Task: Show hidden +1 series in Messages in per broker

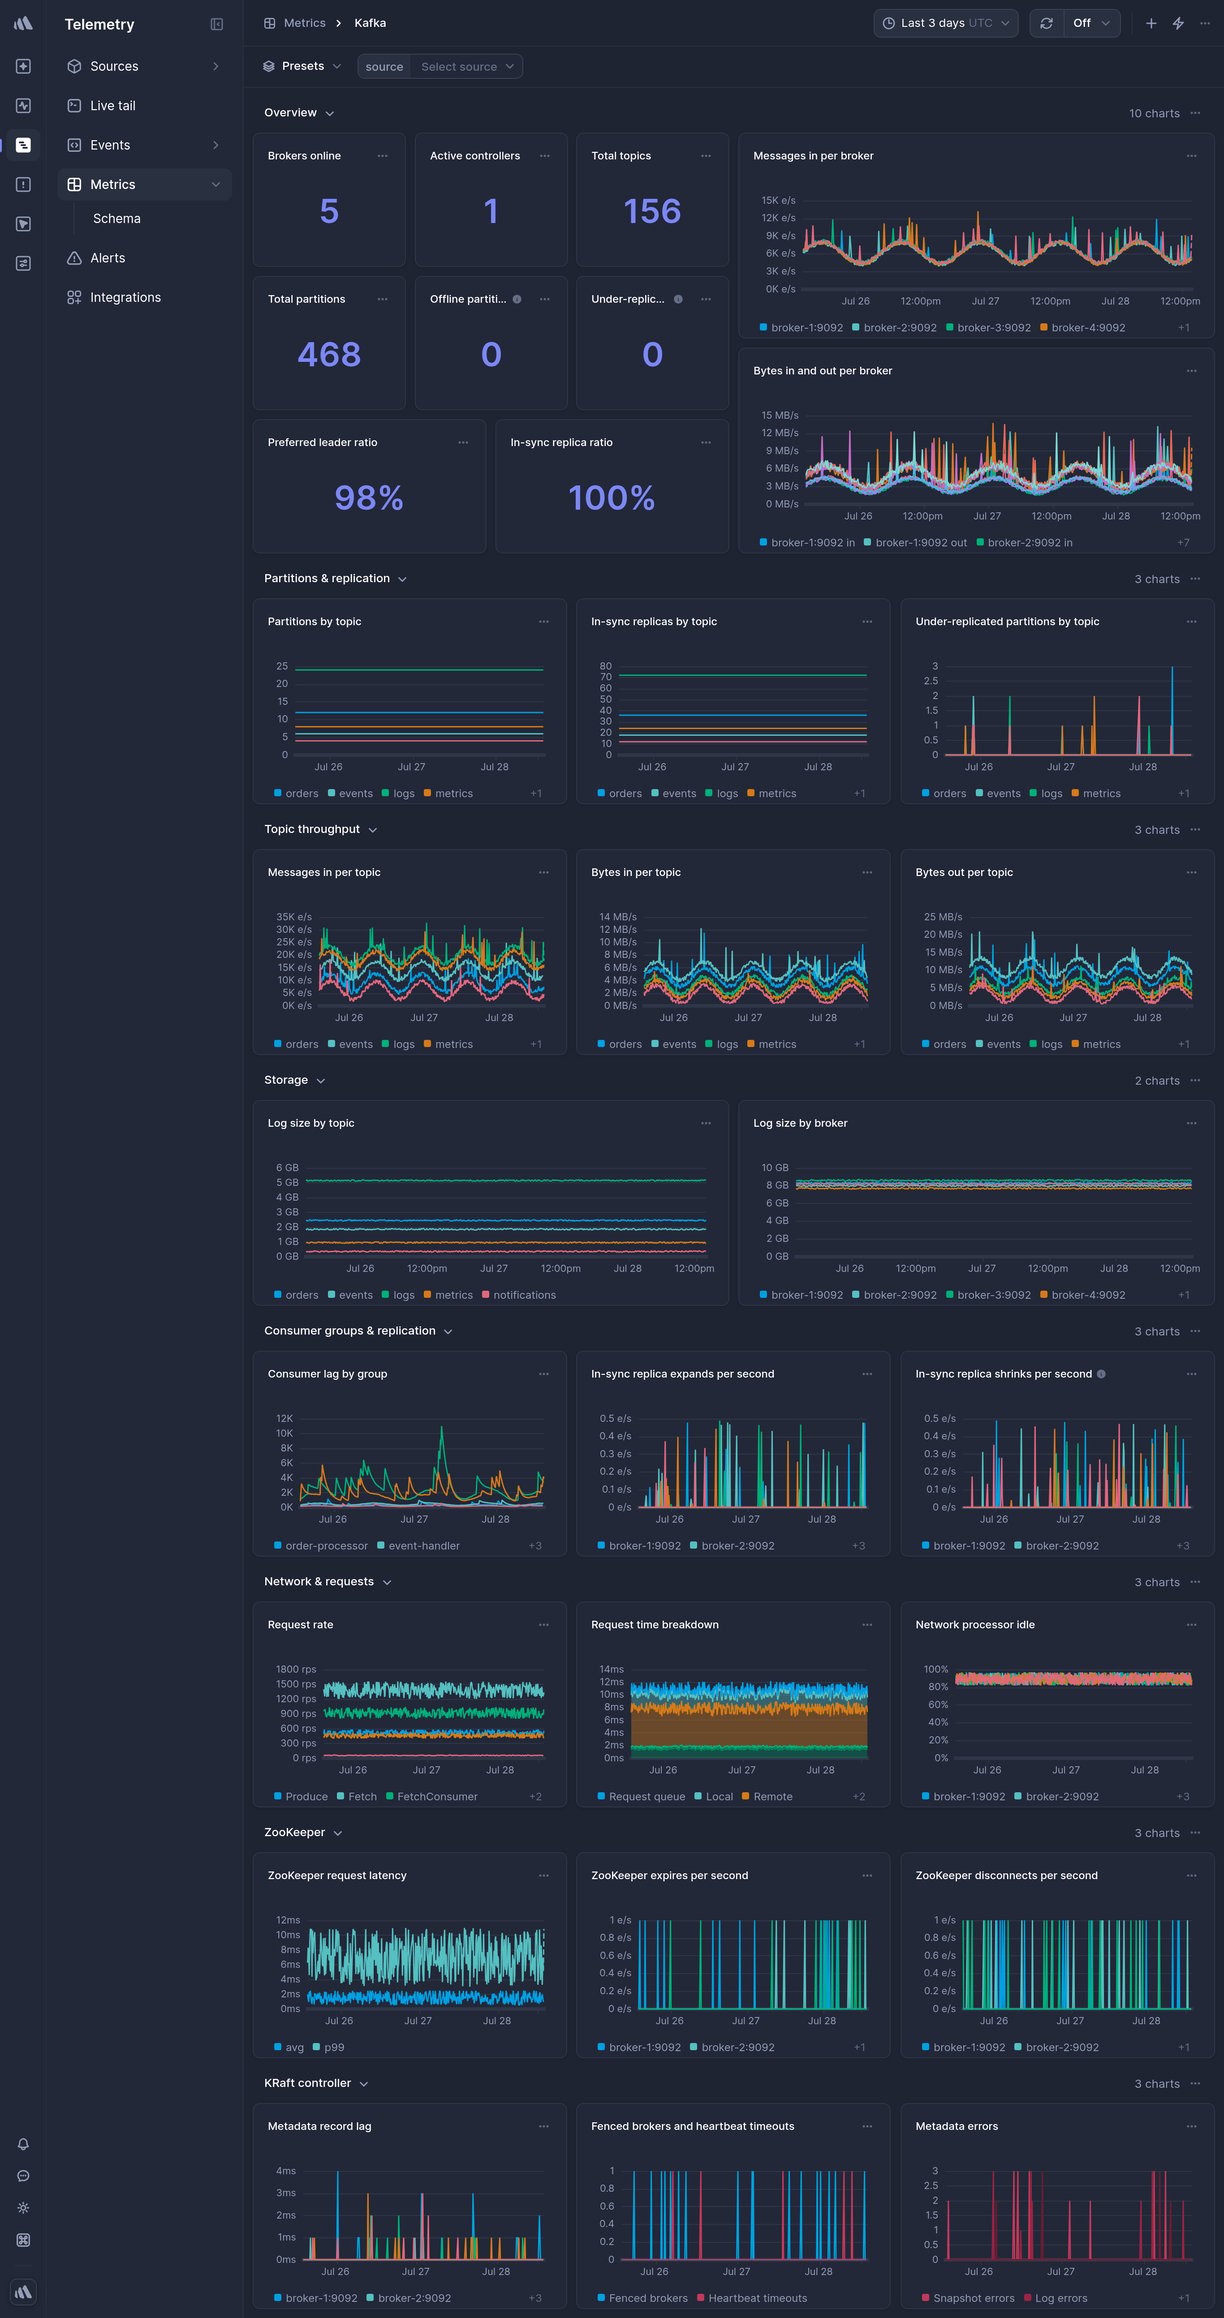Action: pyautogui.click(x=1184, y=328)
